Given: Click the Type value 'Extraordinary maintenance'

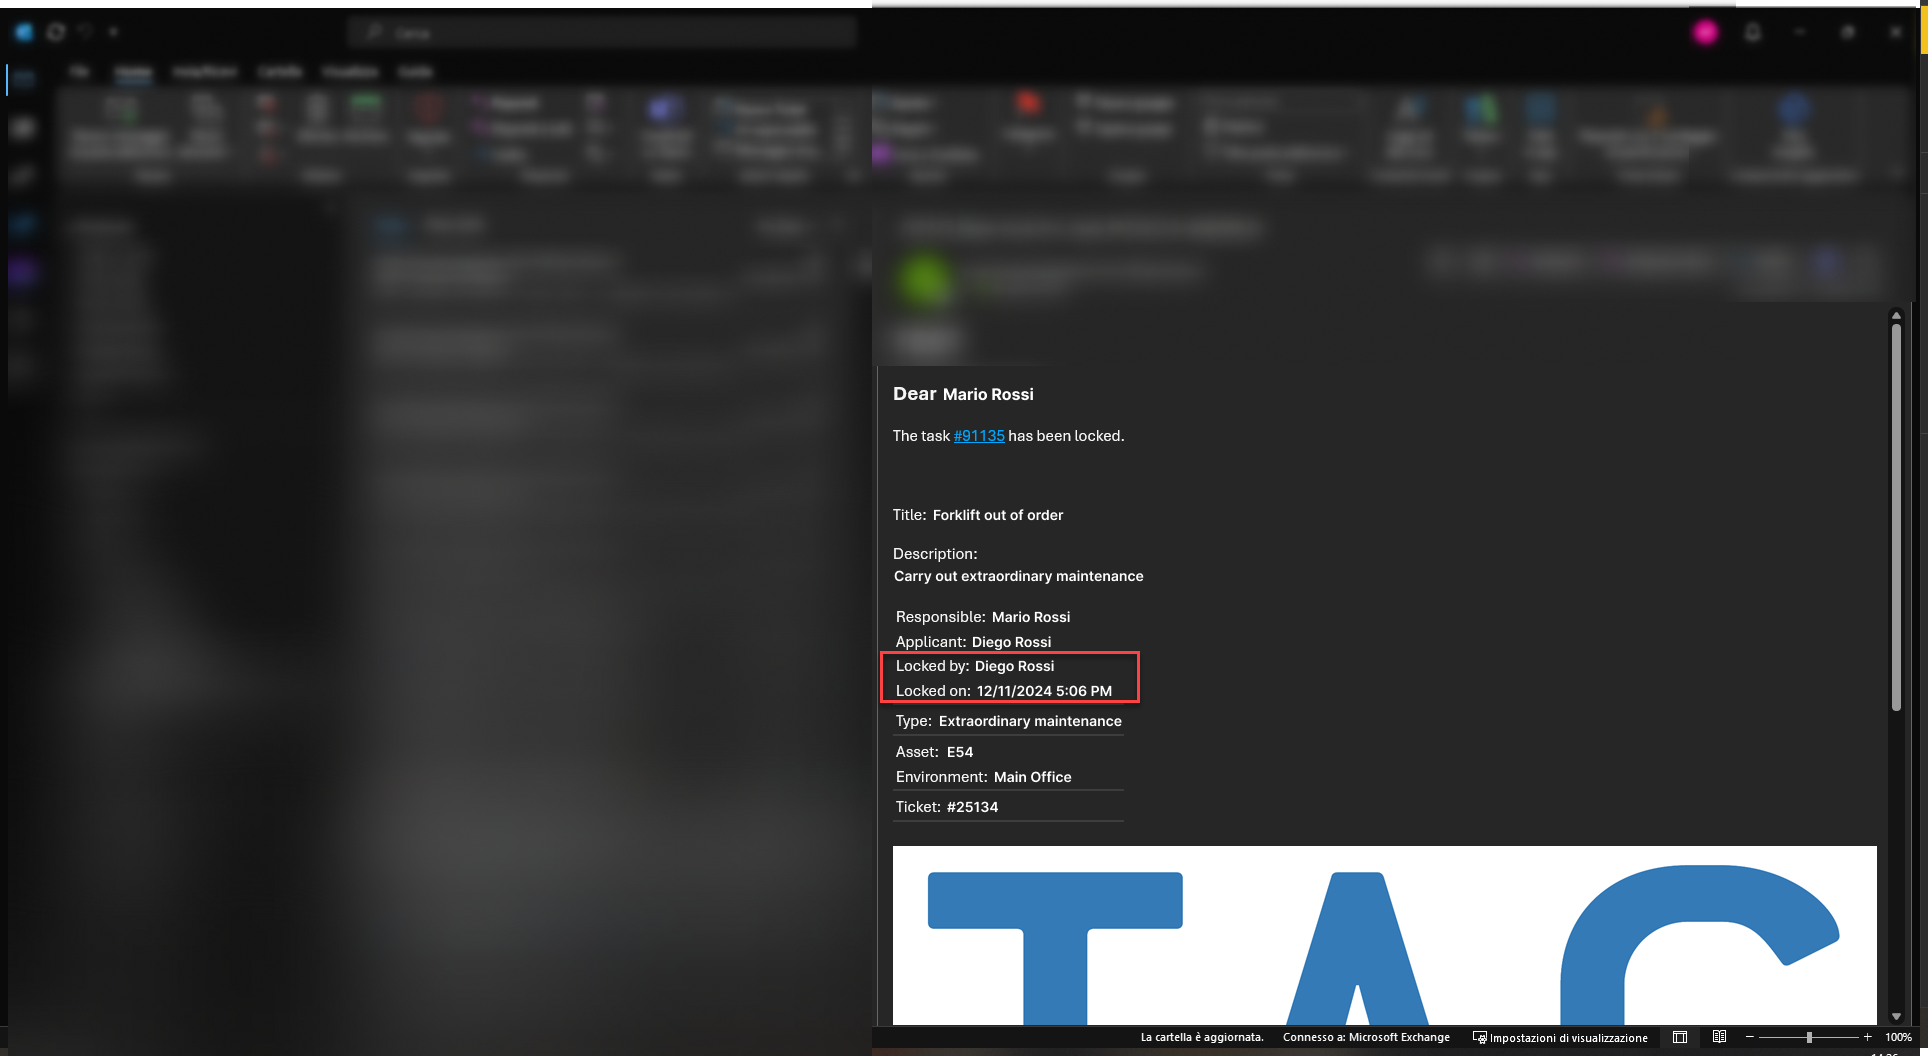Looking at the screenshot, I should 1030,721.
